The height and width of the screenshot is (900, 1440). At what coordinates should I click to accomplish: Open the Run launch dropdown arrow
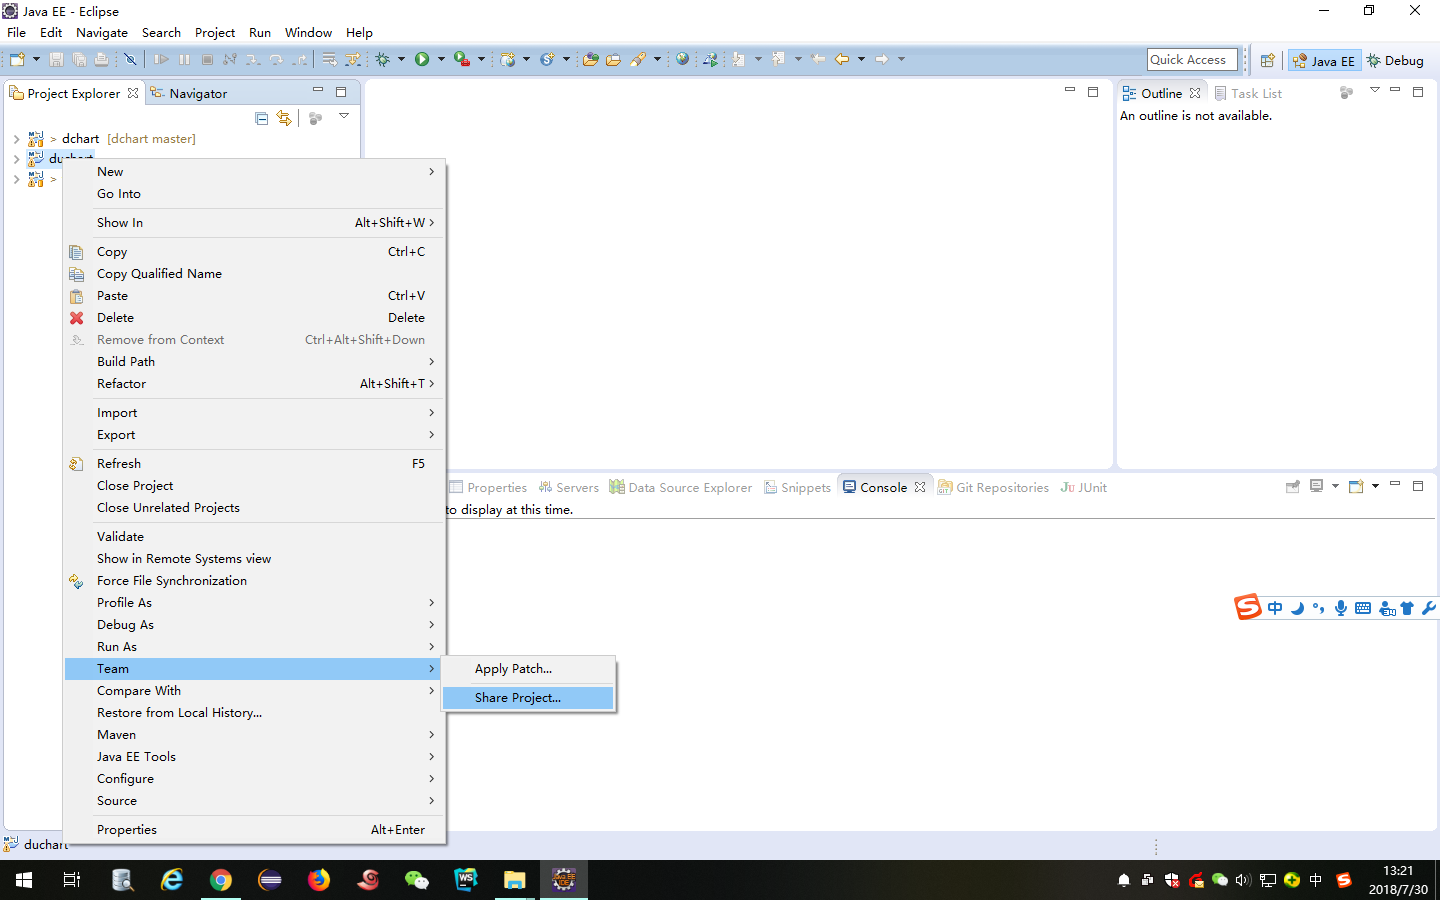[441, 59]
